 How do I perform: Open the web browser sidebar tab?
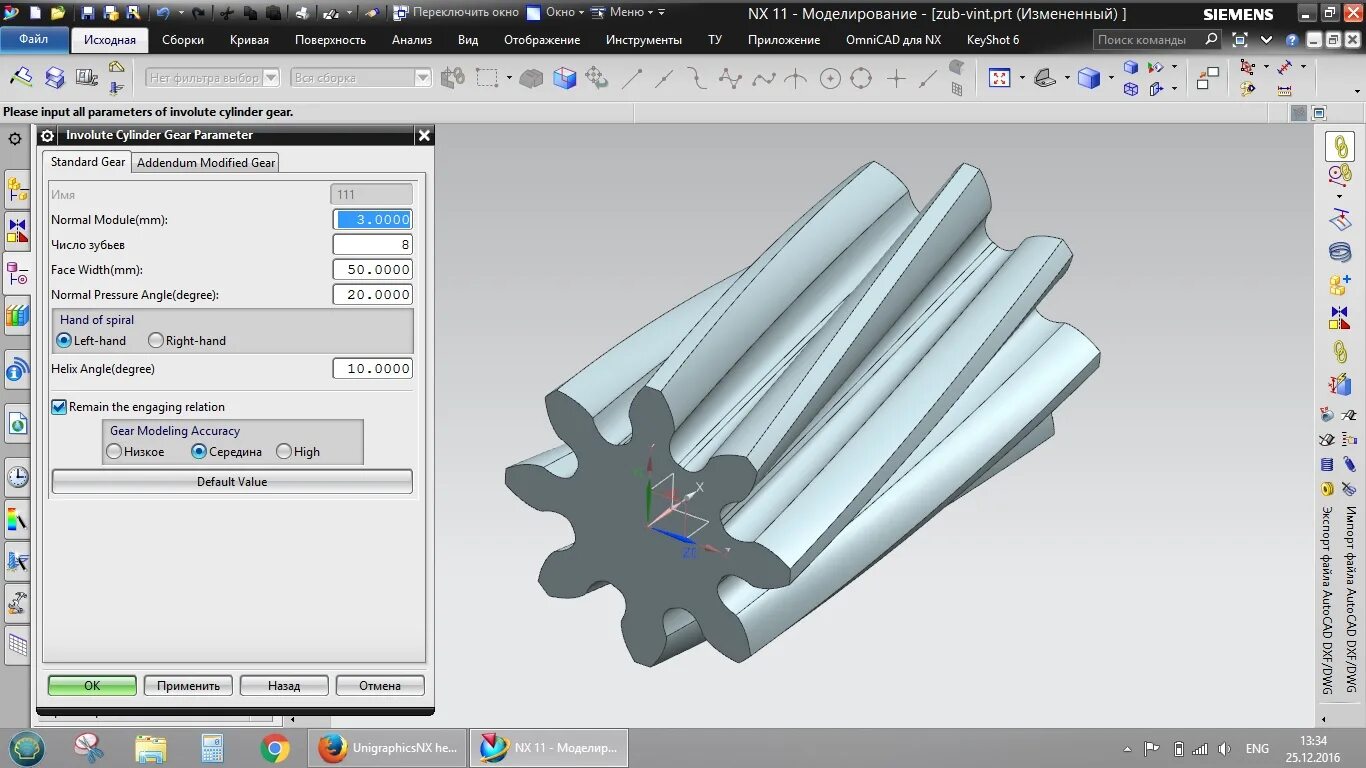(17, 424)
